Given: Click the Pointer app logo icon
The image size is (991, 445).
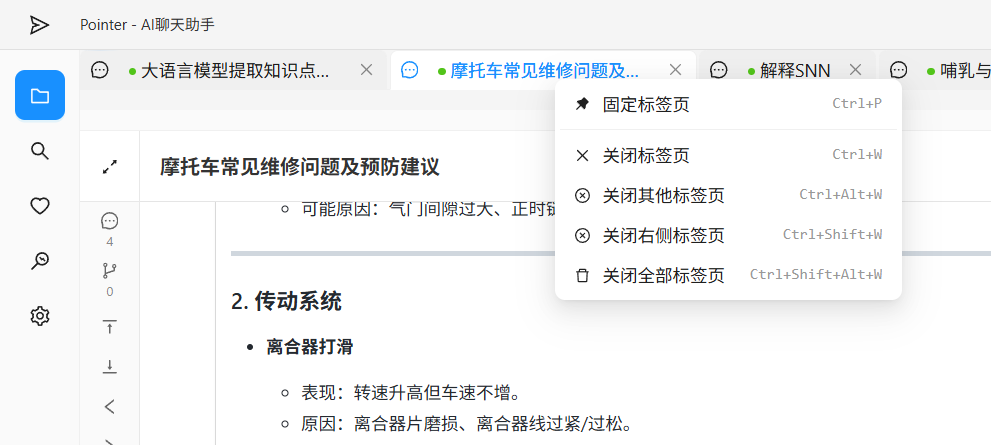Looking at the screenshot, I should (39, 25).
